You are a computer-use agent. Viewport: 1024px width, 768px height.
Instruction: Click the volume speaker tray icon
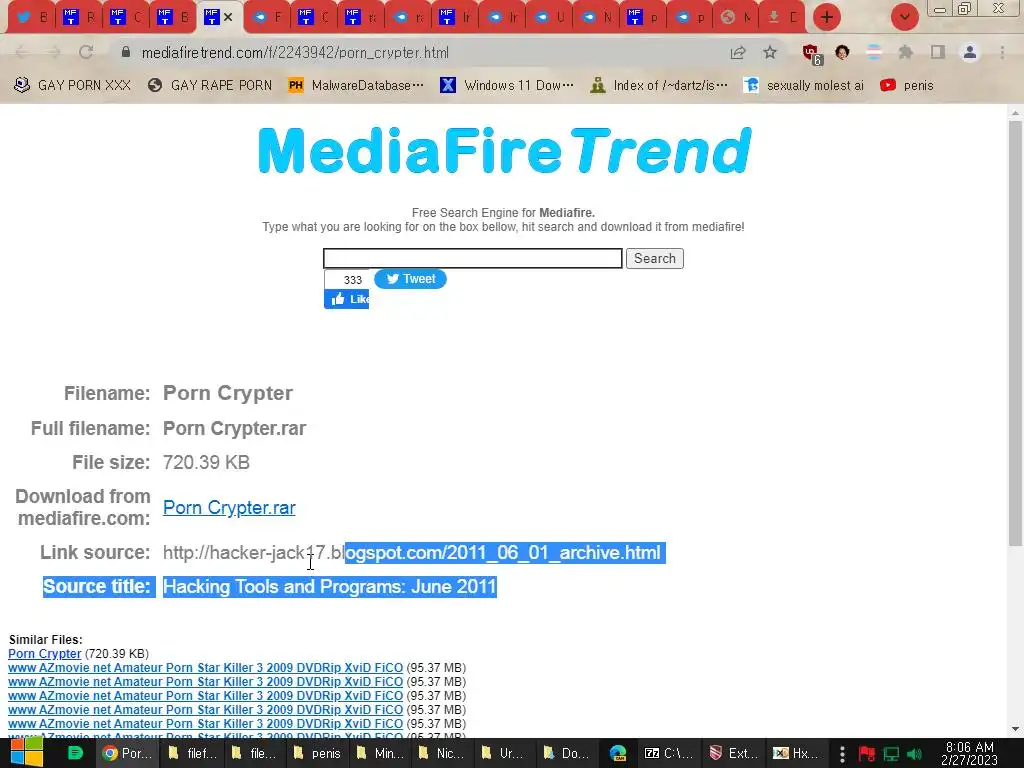915,754
